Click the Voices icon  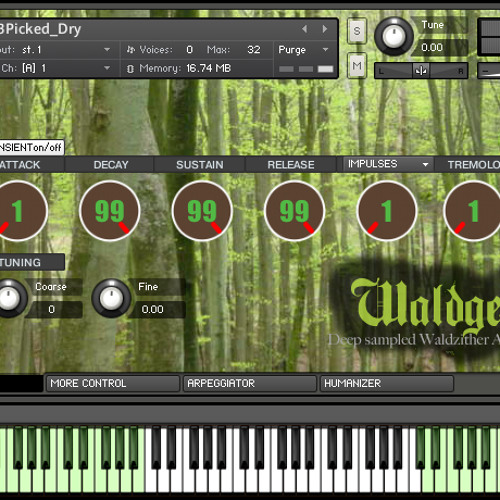[x=130, y=50]
